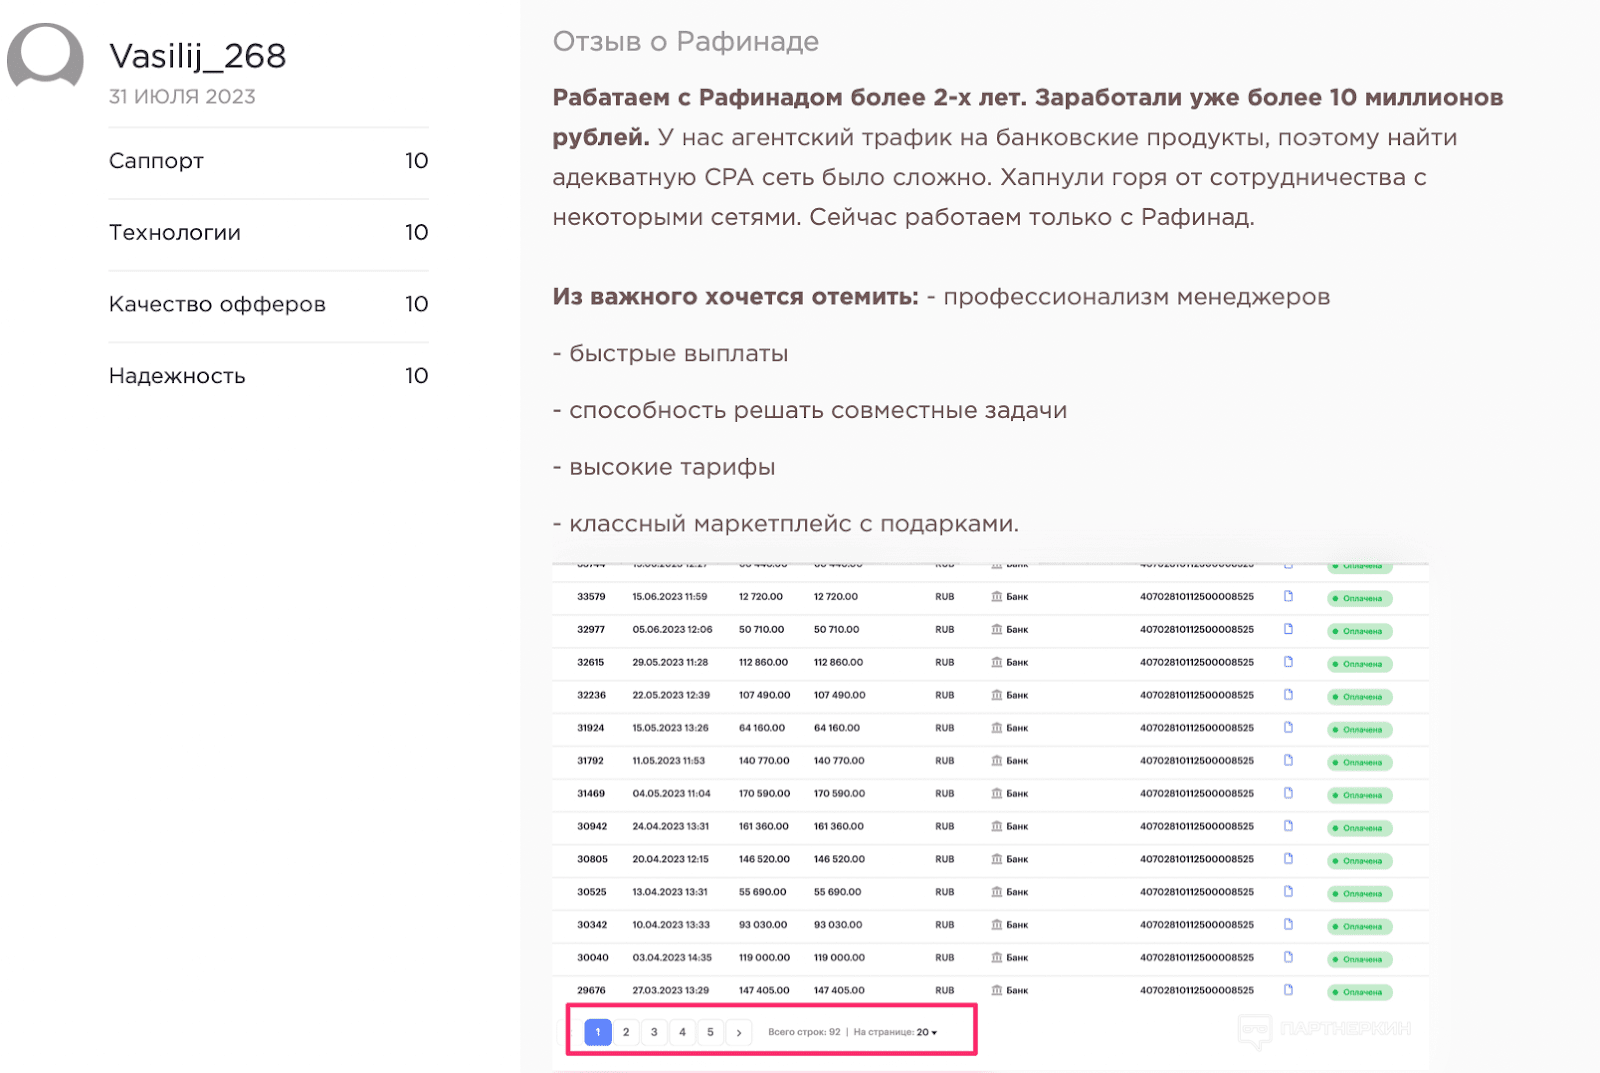The width and height of the screenshot is (1600, 1073).
Task: Click the review date 31 ИЮЛЯ 2023
Action: pyautogui.click(x=182, y=96)
